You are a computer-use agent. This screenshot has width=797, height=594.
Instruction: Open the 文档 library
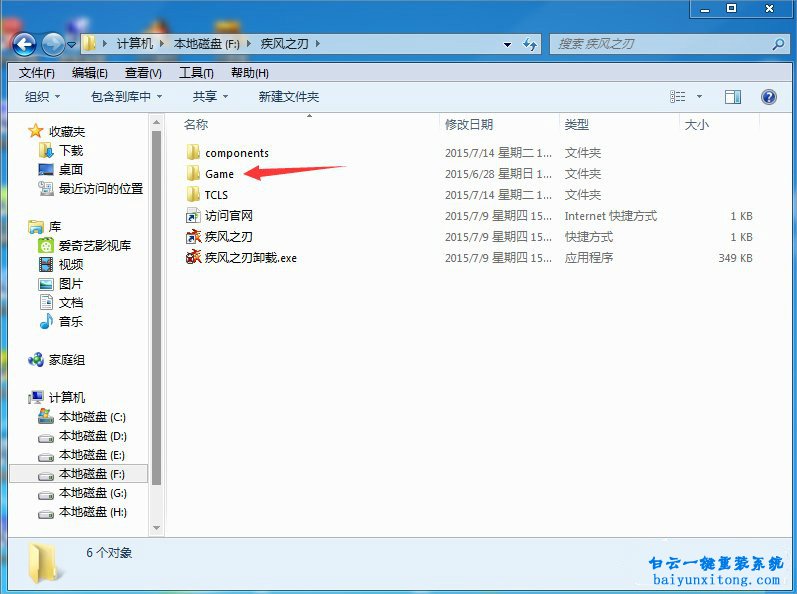(71, 302)
